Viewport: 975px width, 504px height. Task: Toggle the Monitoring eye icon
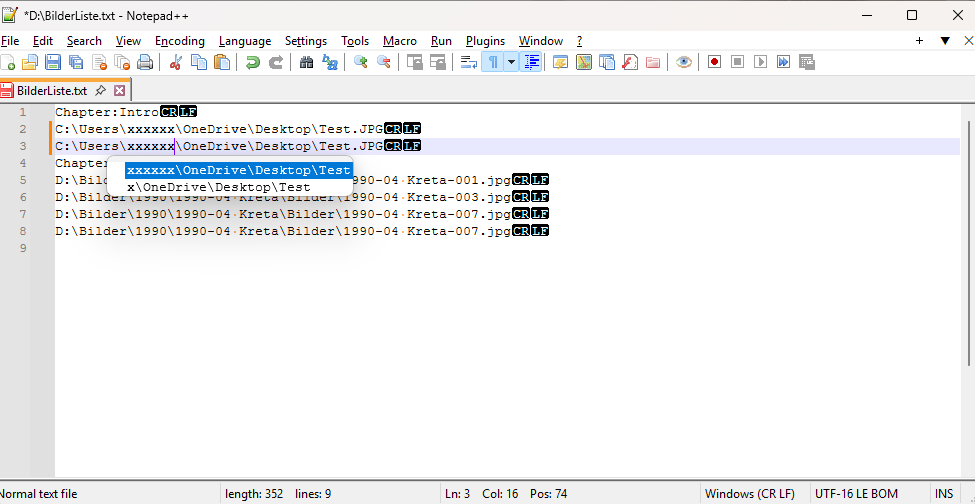pyautogui.click(x=684, y=62)
